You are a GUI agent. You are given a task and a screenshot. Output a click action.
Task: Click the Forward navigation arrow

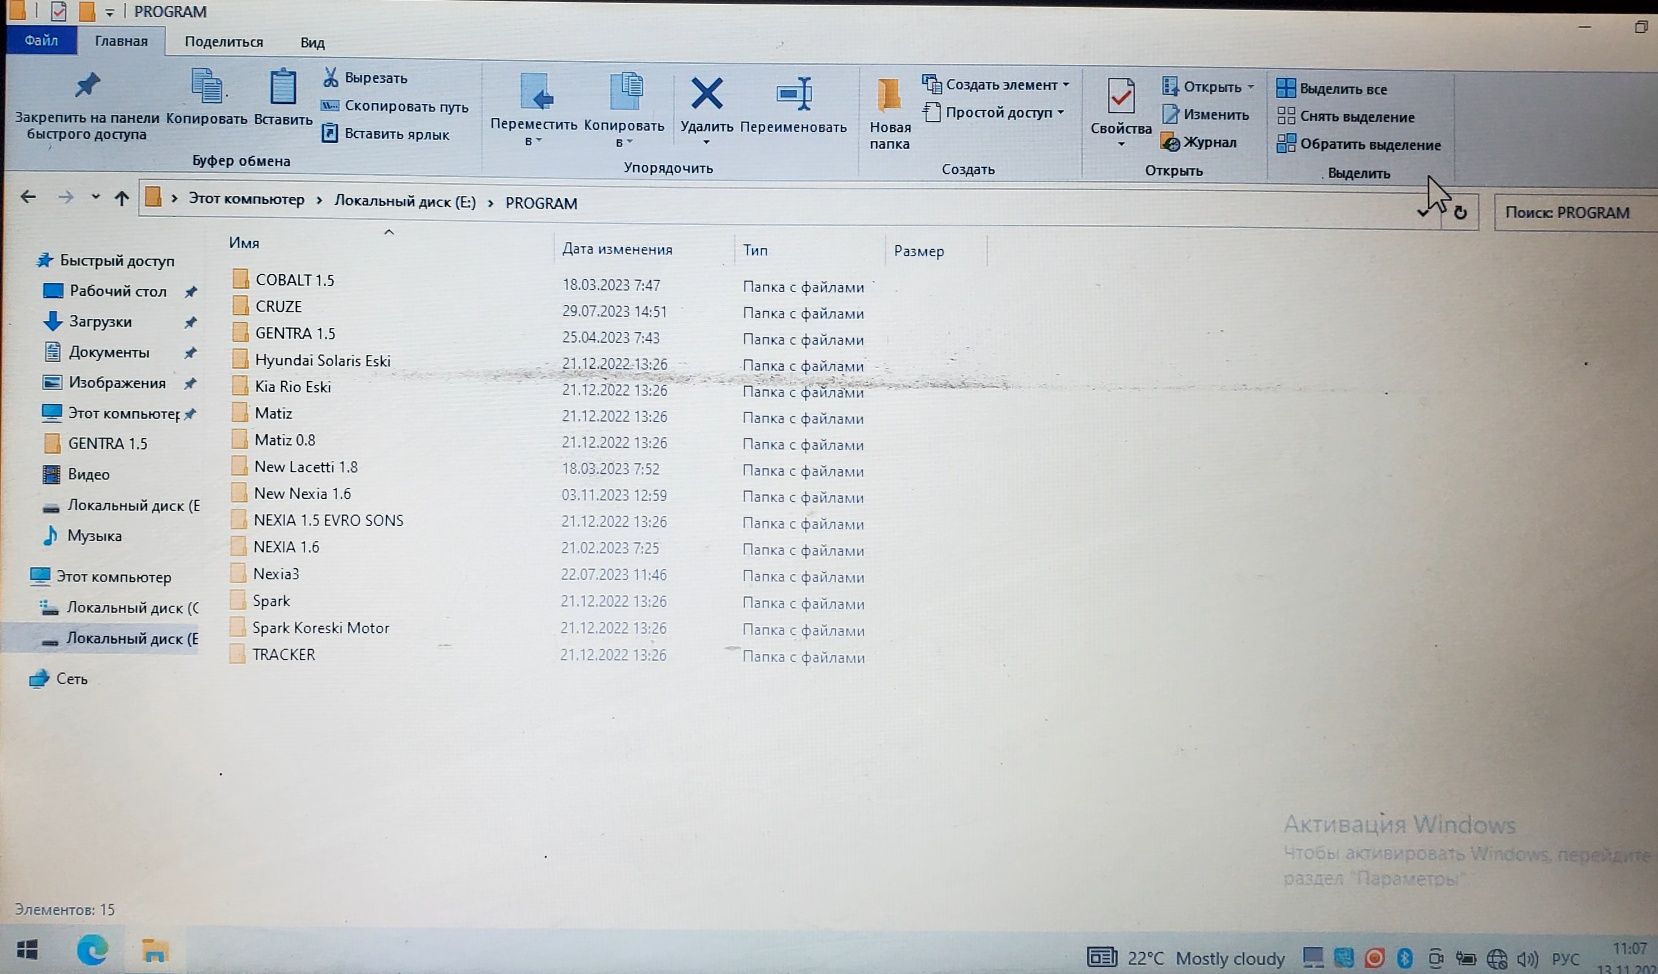point(66,197)
